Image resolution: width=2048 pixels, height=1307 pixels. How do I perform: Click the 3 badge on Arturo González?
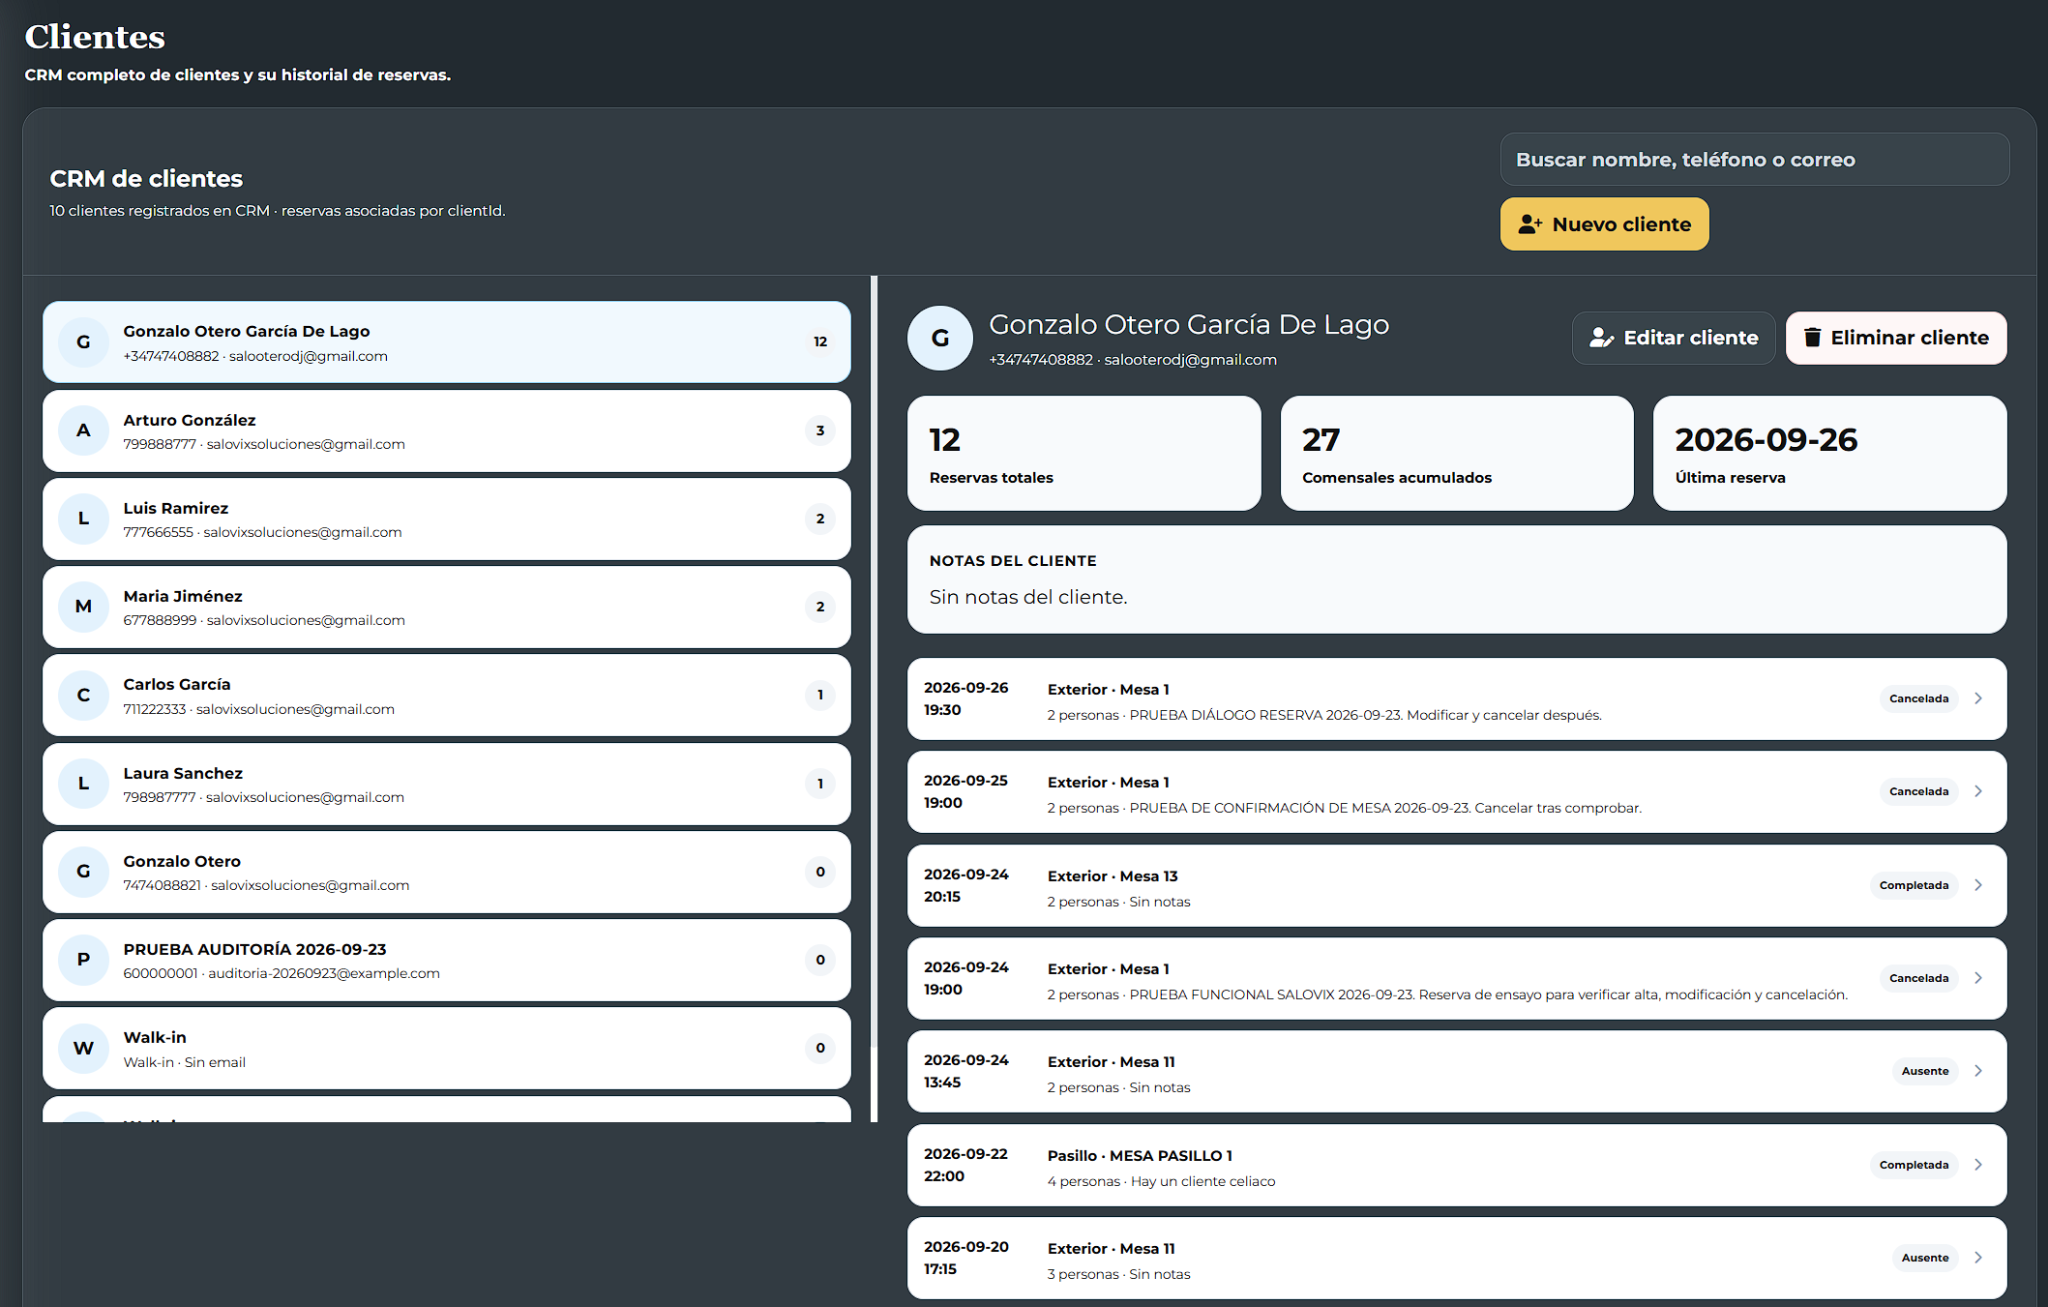coord(820,431)
